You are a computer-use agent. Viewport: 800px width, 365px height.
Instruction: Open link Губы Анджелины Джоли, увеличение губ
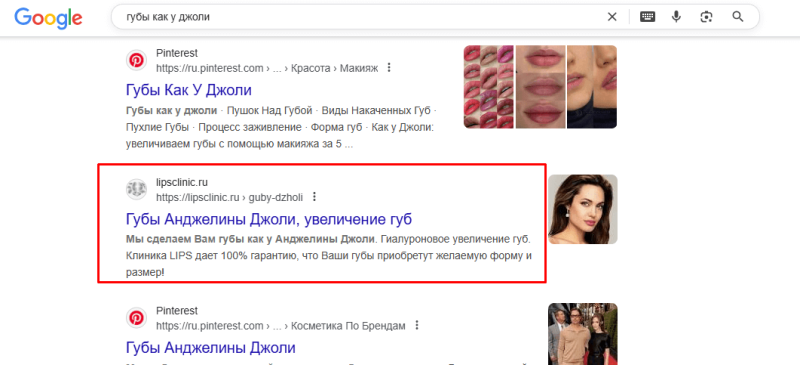click(x=268, y=220)
